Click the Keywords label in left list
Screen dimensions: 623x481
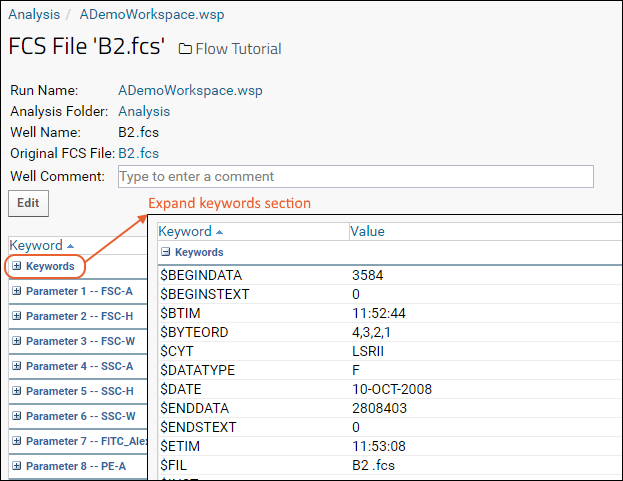coord(50,266)
